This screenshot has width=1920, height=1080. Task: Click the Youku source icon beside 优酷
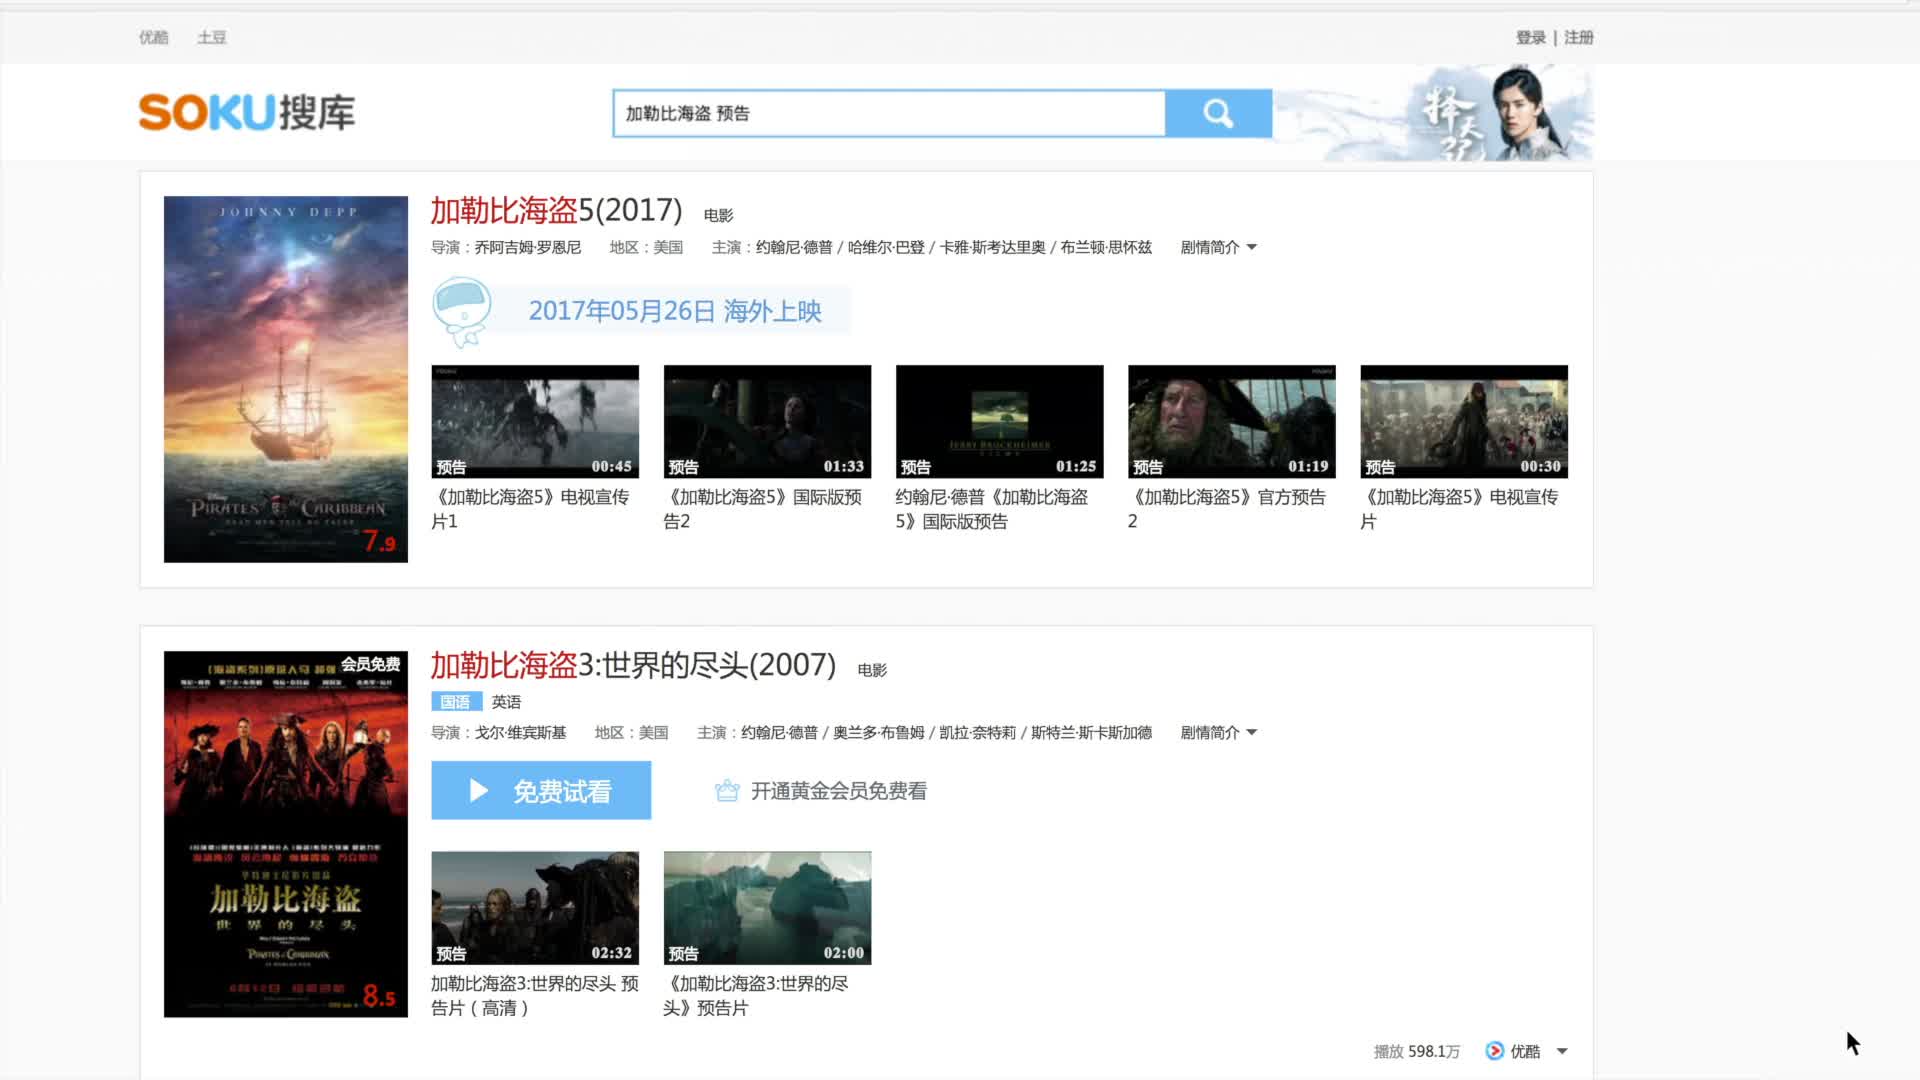pyautogui.click(x=1495, y=1051)
